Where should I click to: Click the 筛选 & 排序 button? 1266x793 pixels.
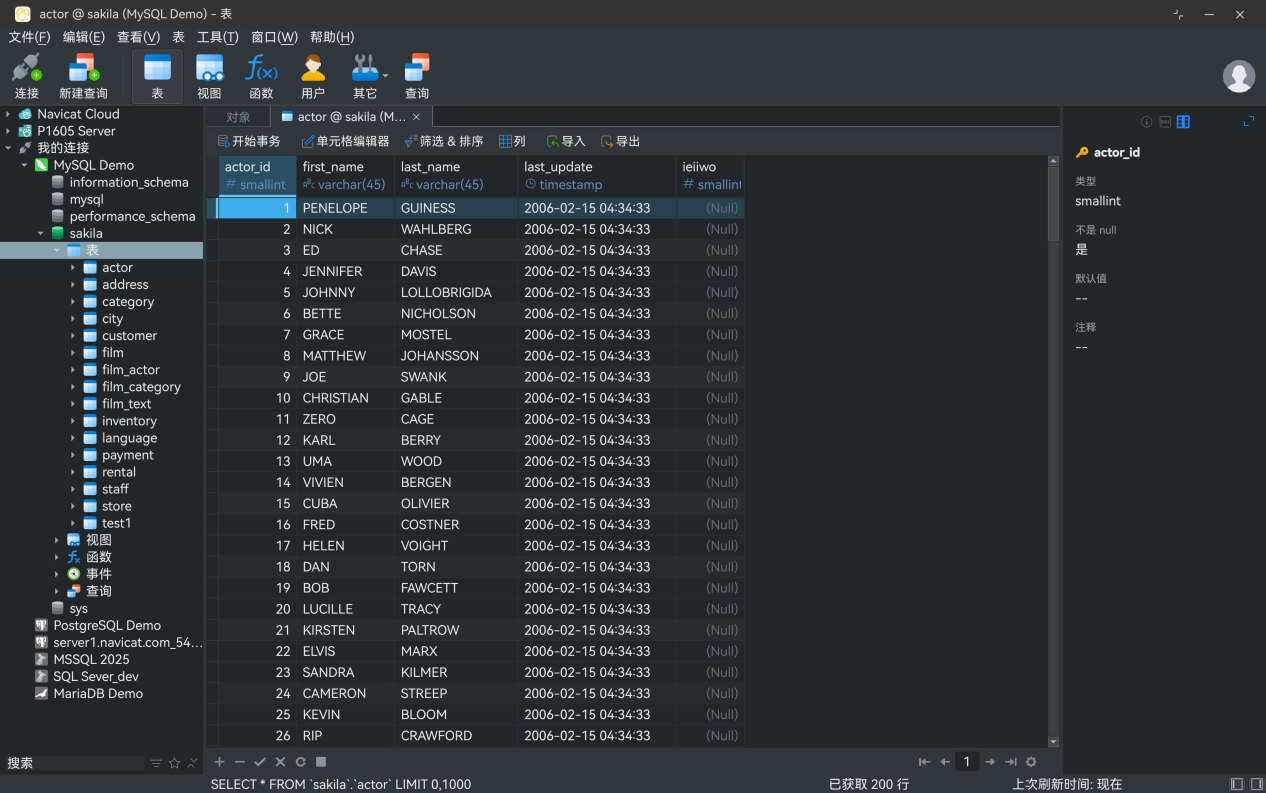click(443, 142)
